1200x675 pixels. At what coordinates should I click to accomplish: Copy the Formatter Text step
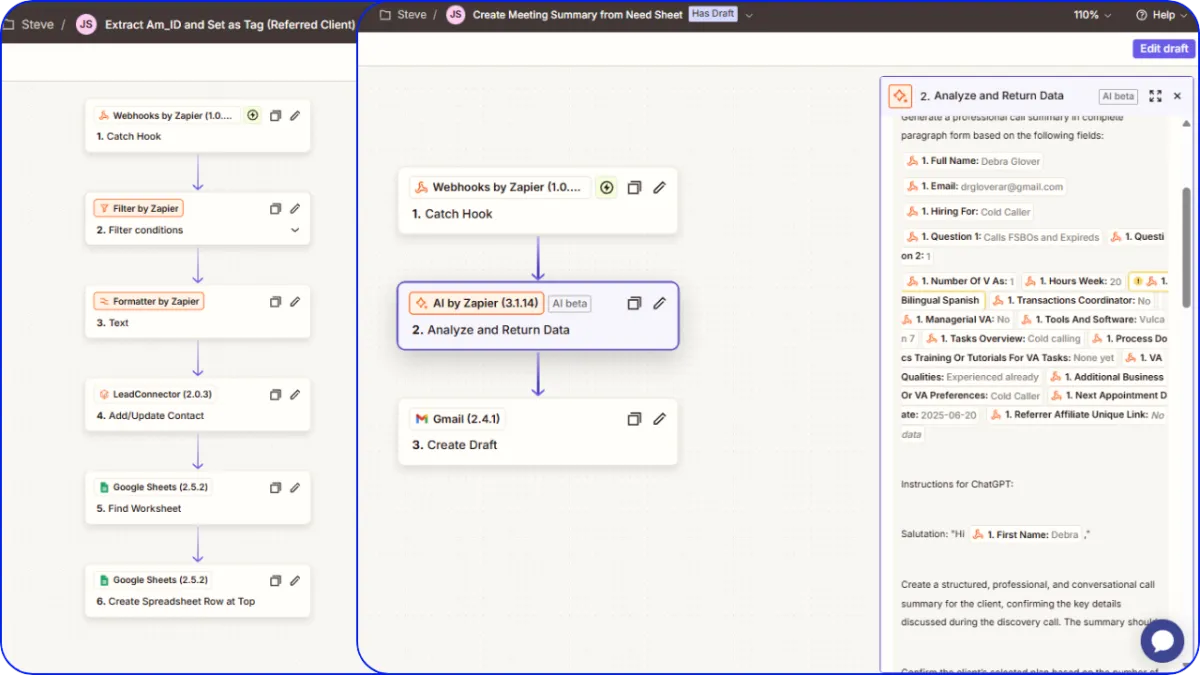(x=275, y=301)
